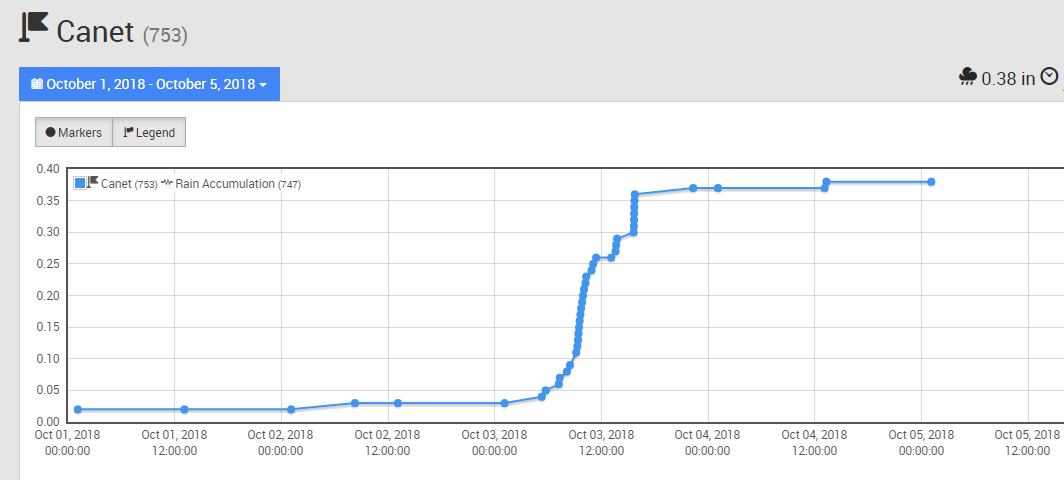Click the 0.38 in rainfall total text

coord(1008,78)
